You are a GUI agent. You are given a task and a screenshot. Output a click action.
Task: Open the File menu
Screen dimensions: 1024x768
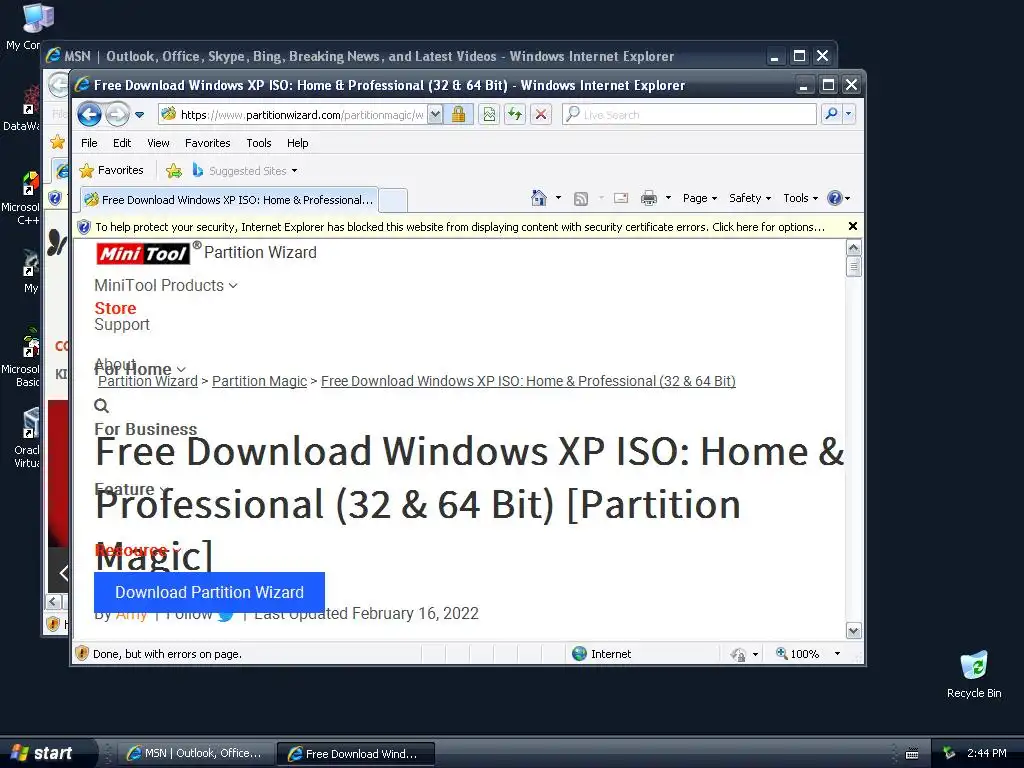pos(89,143)
